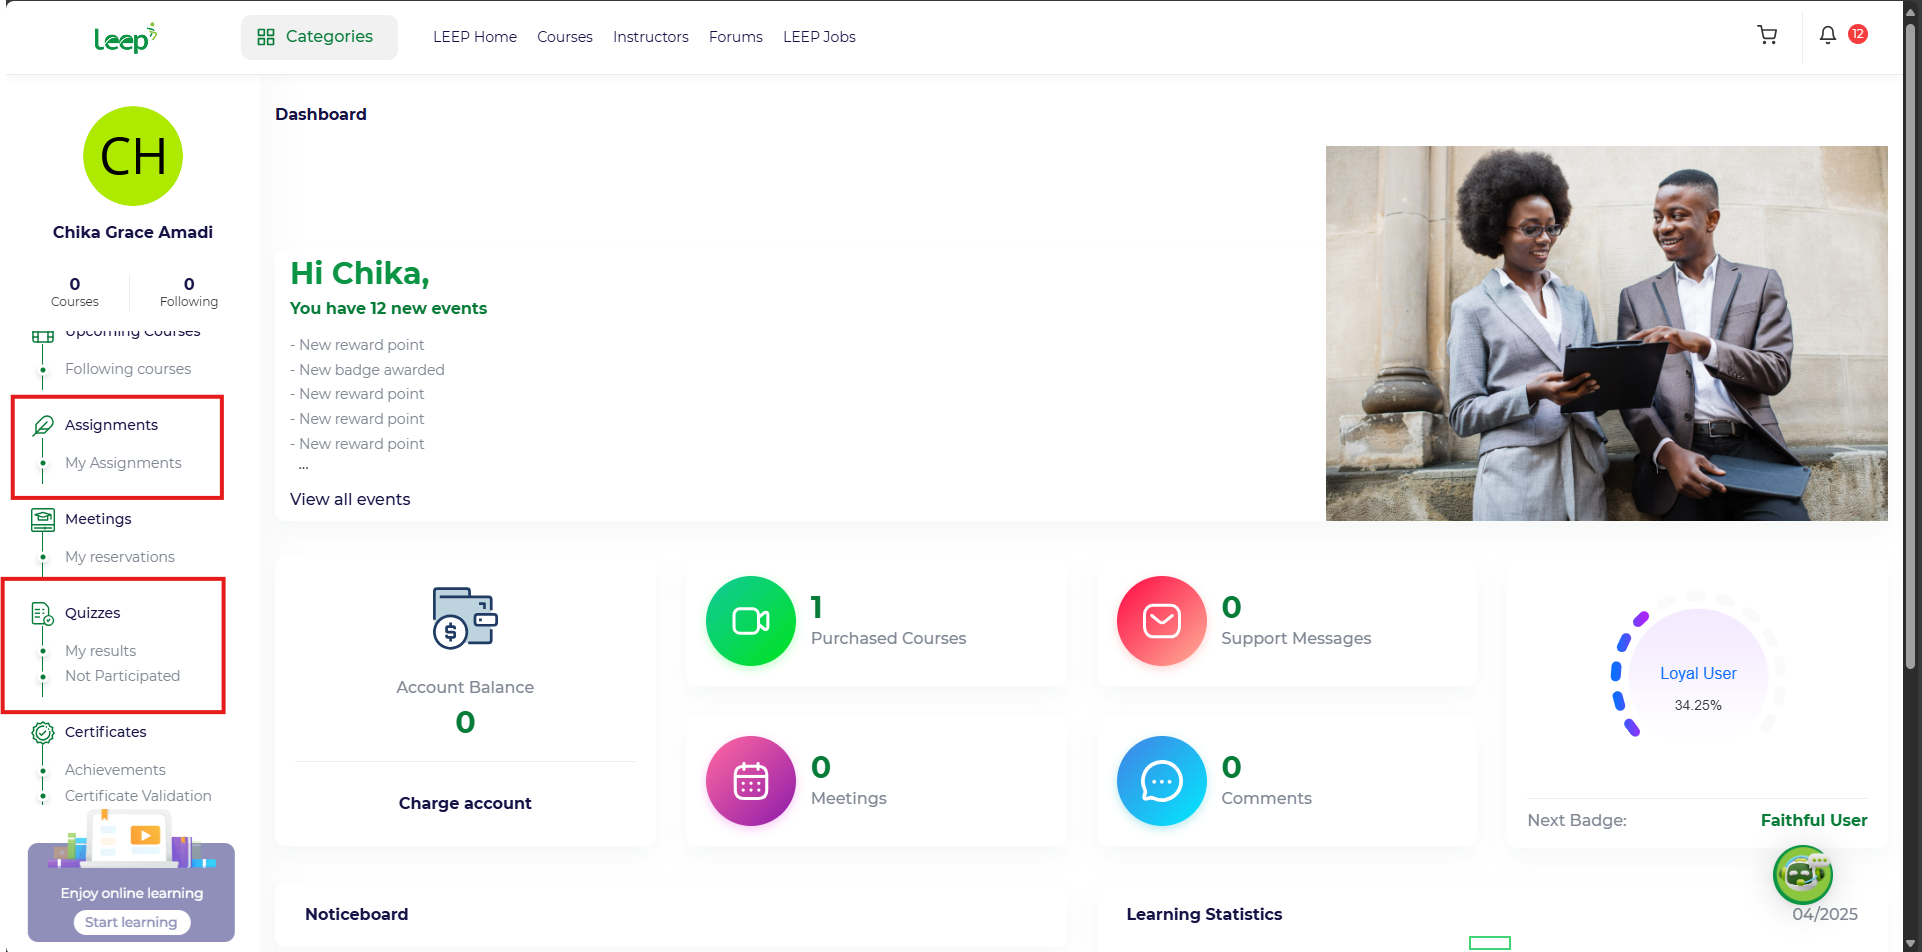This screenshot has height=952, width=1922.
Task: Go to Courses in the top navigation
Action: pos(564,37)
